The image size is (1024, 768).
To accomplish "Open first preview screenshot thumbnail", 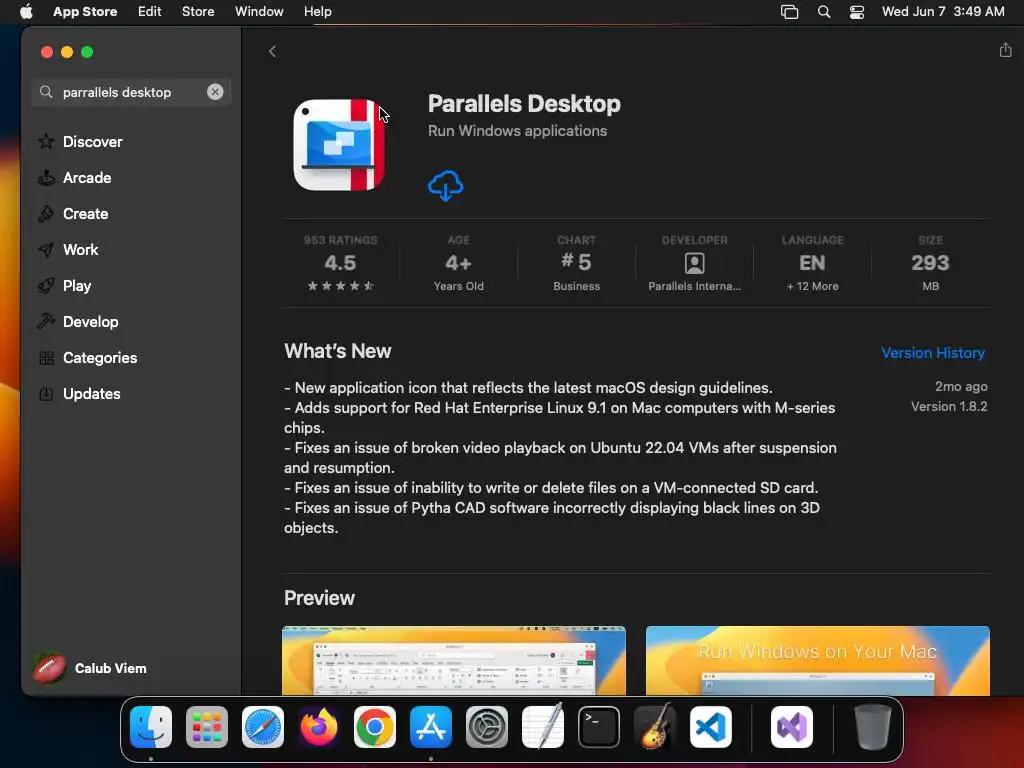I will point(453,660).
